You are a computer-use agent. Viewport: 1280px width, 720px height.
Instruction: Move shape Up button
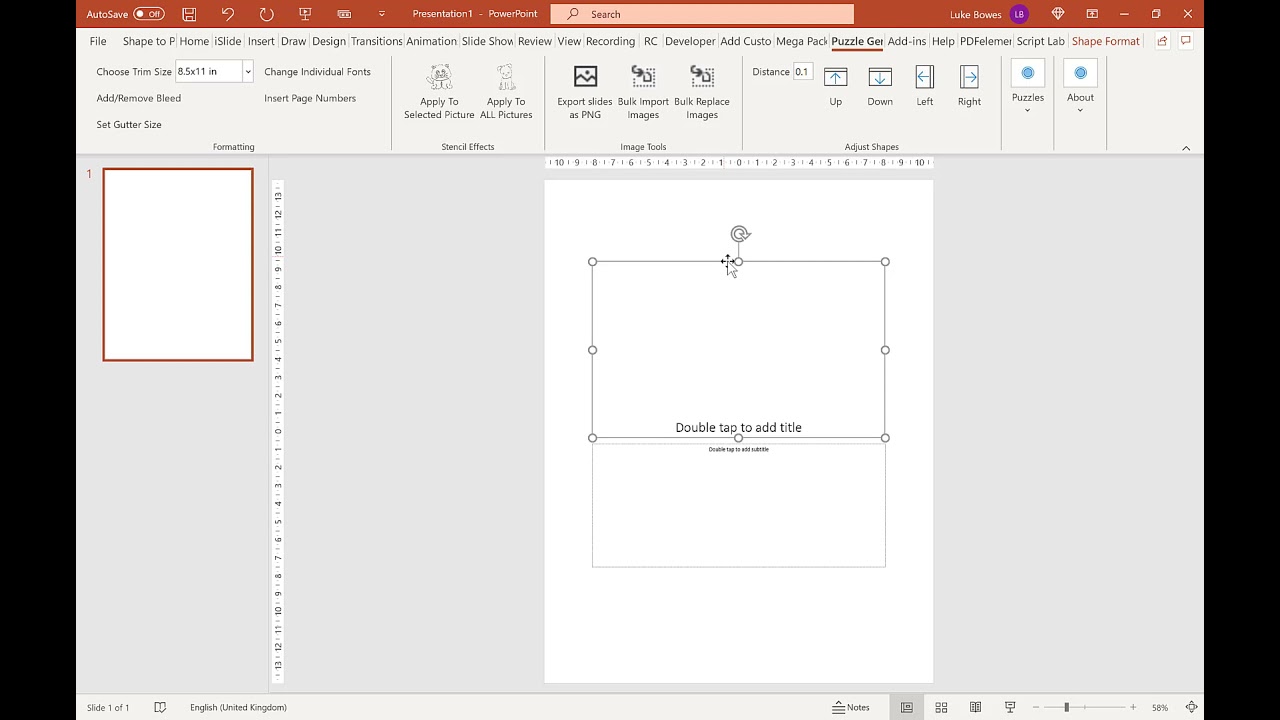[835, 86]
